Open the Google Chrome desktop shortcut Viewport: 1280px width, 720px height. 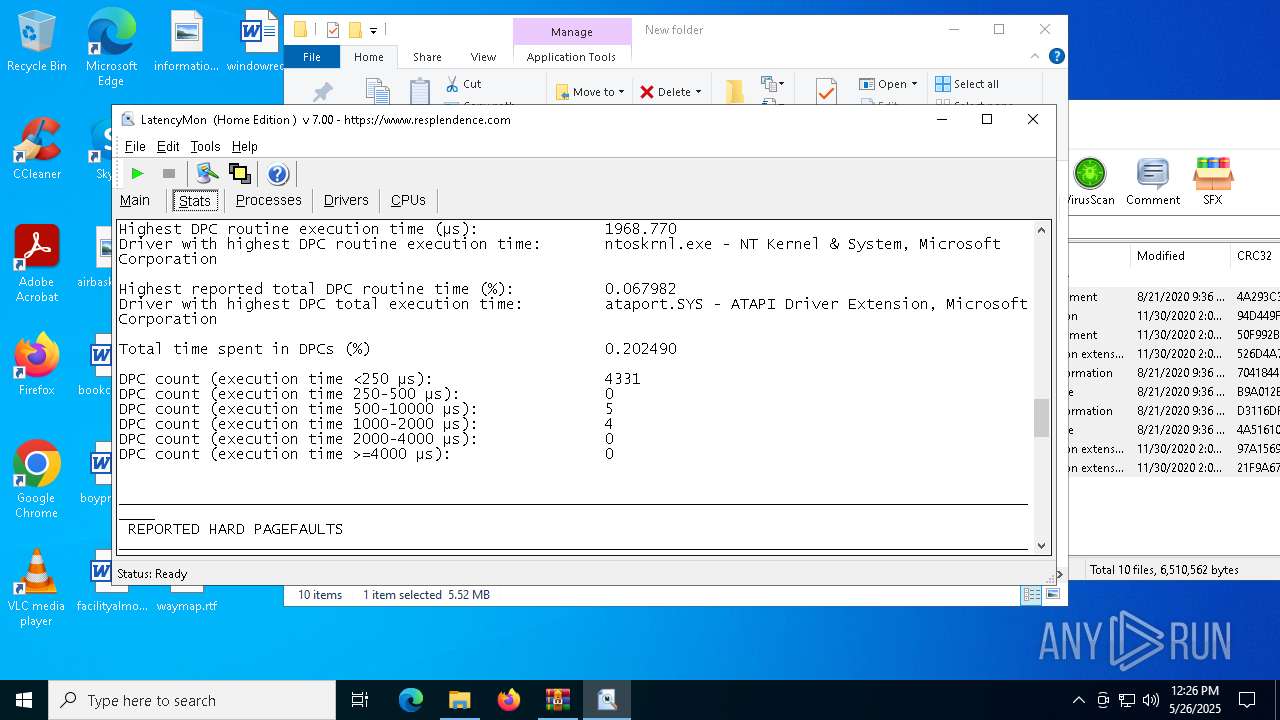point(37,480)
